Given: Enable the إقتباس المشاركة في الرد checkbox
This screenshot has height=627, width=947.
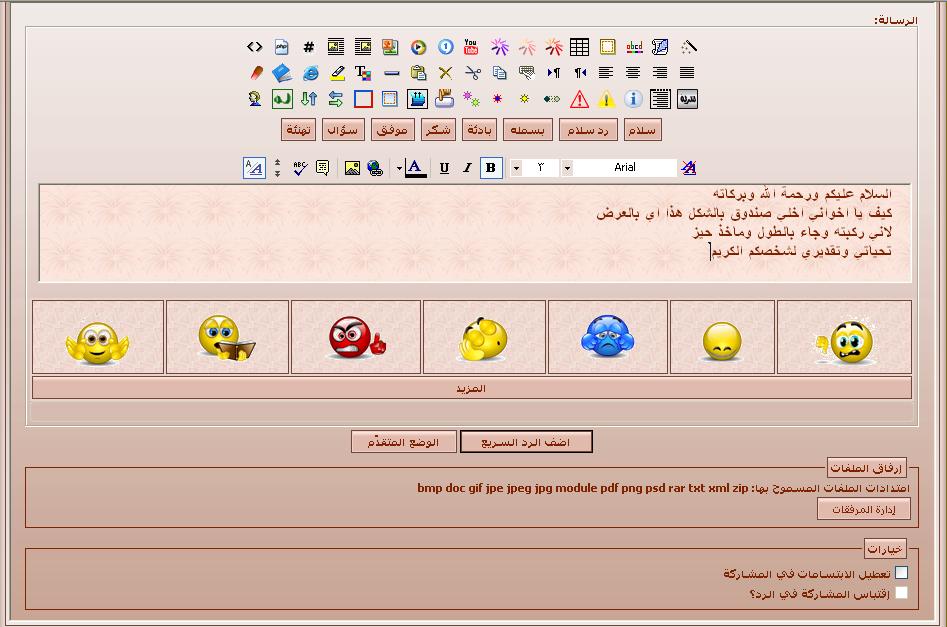Looking at the screenshot, I should tap(901, 593).
